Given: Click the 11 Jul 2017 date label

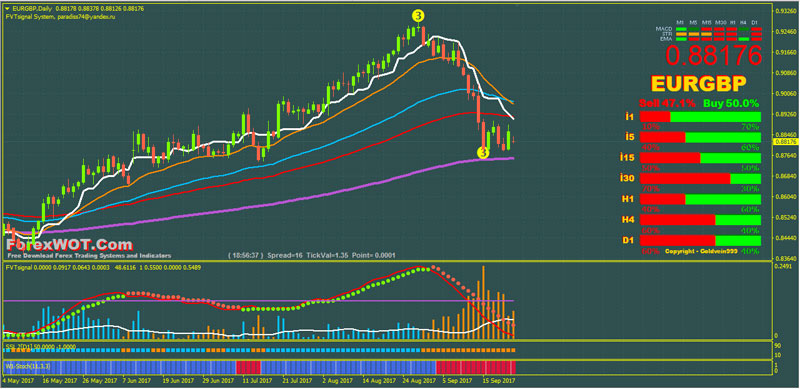Looking at the screenshot, I should 258,381.
